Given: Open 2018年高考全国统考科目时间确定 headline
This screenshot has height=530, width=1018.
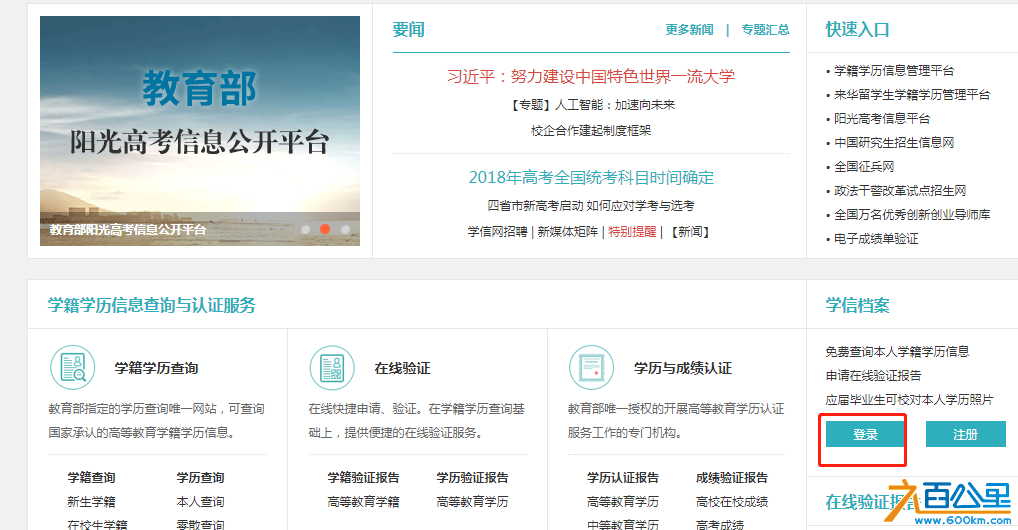Looking at the screenshot, I should click(x=591, y=177).
